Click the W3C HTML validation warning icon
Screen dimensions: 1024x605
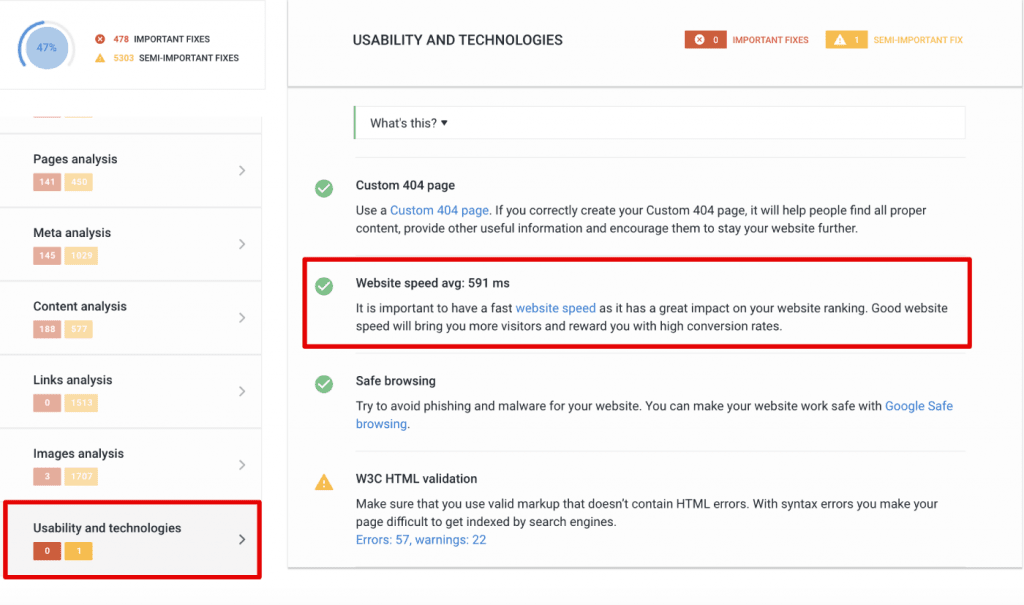[324, 481]
